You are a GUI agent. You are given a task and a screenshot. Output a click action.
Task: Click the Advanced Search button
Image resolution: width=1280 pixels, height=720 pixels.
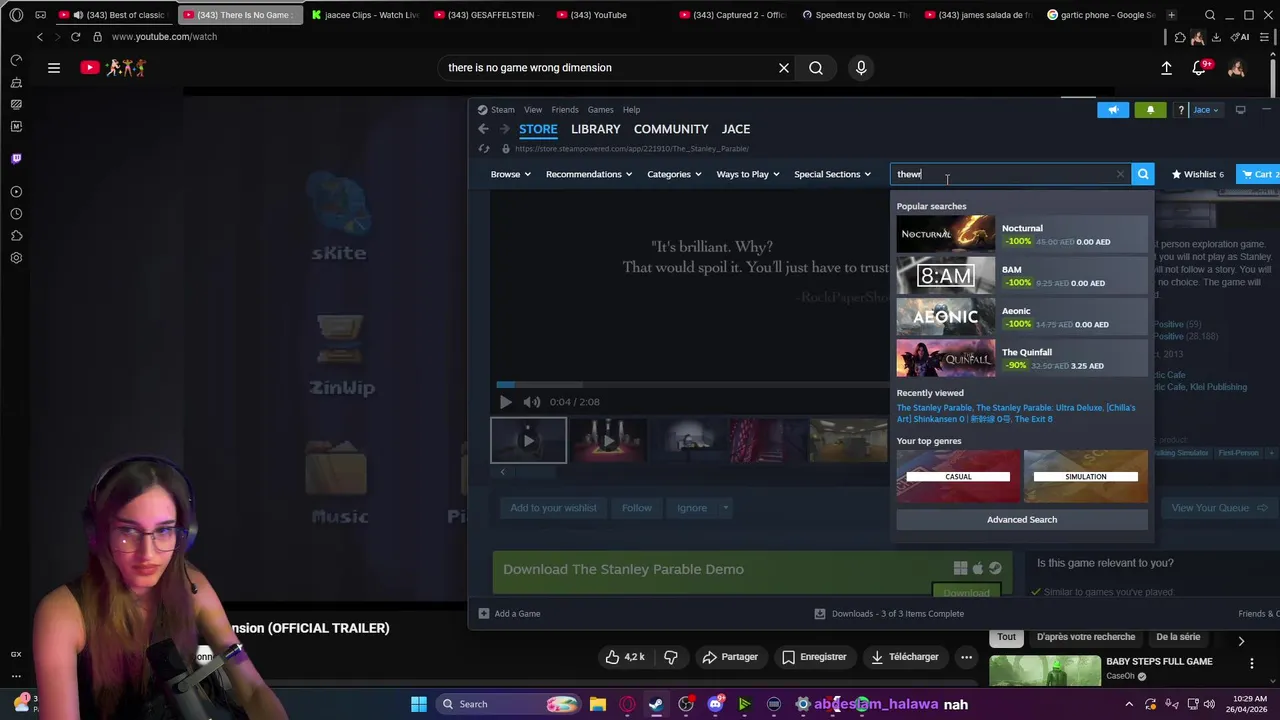click(1022, 519)
